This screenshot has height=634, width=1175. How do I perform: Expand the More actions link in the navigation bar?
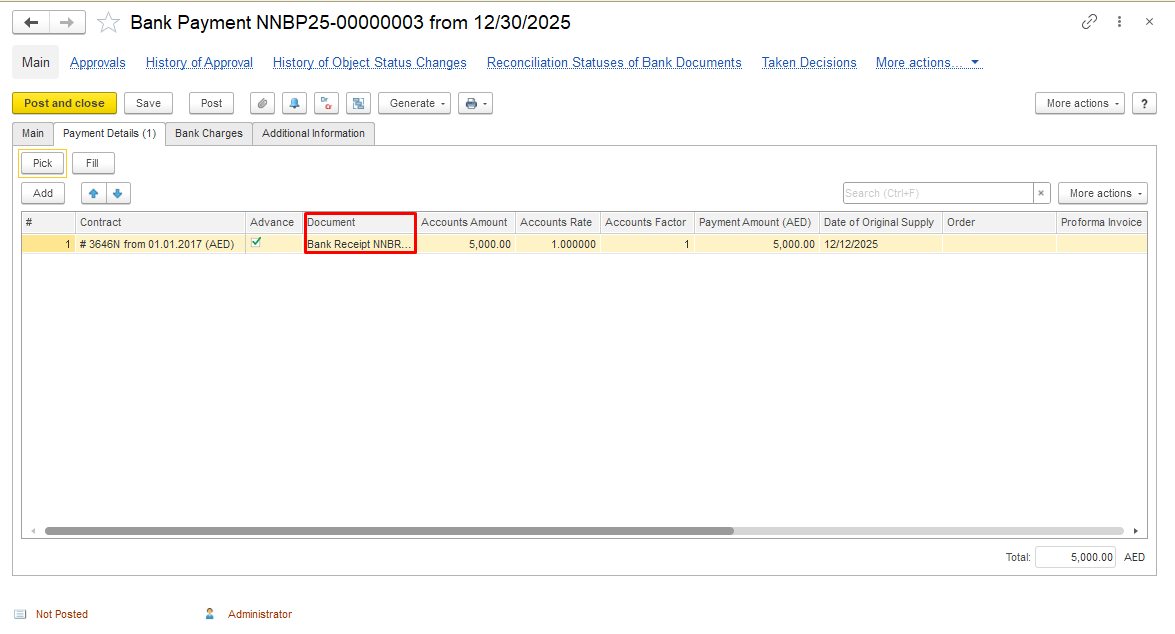[928, 63]
